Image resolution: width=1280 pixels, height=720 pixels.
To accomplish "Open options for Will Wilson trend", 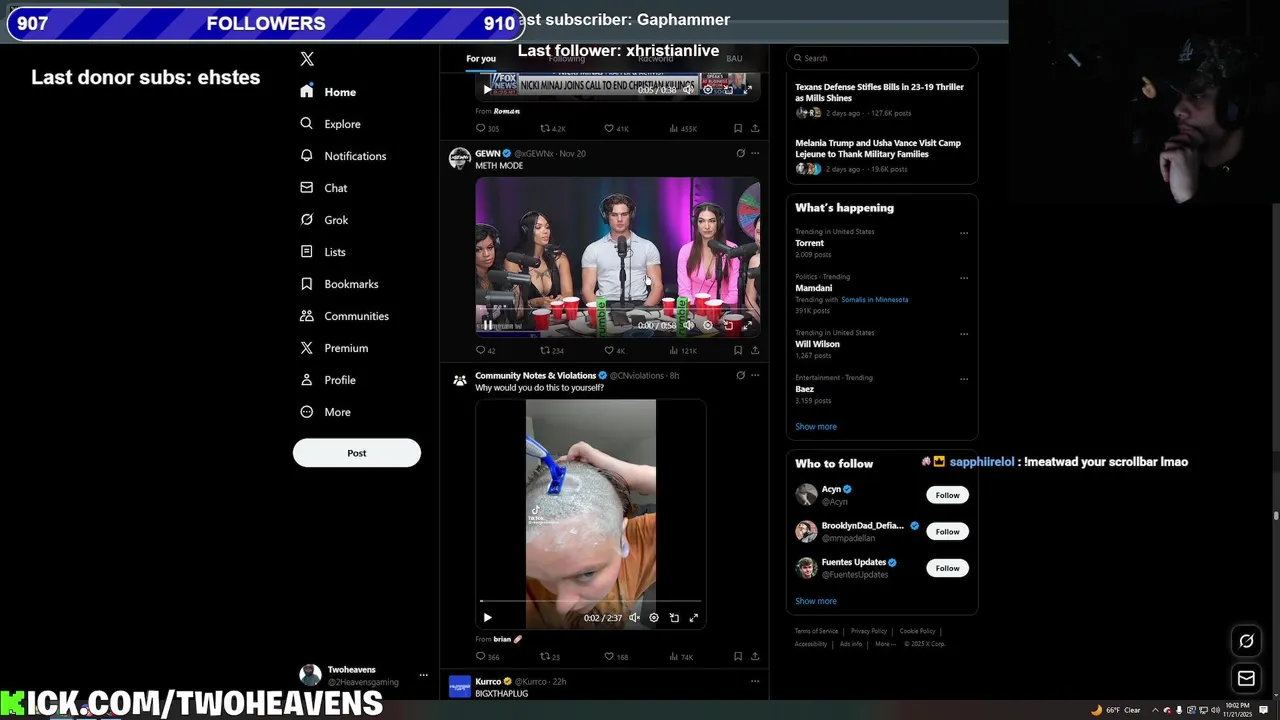I will point(964,334).
